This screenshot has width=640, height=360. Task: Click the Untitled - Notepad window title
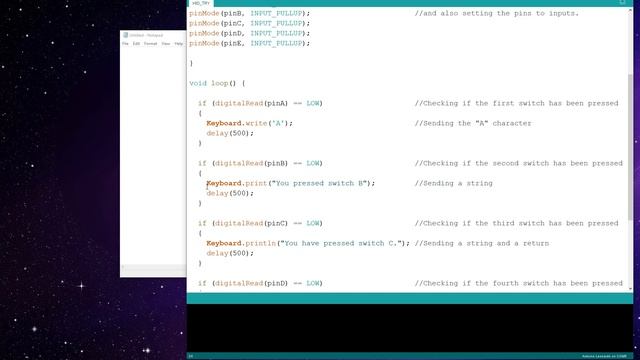click(x=146, y=36)
